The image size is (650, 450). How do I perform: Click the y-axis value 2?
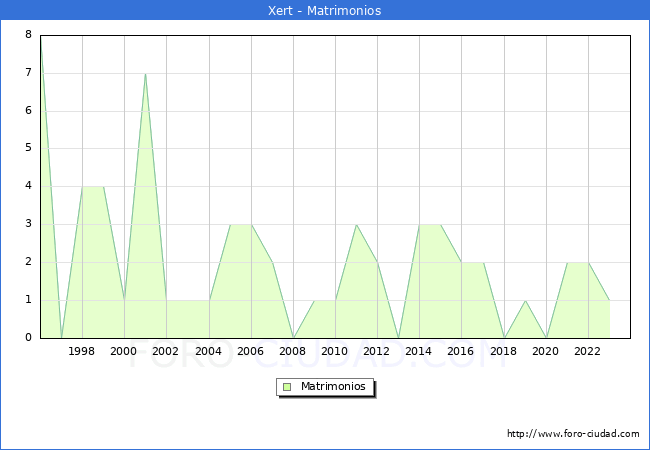28,261
